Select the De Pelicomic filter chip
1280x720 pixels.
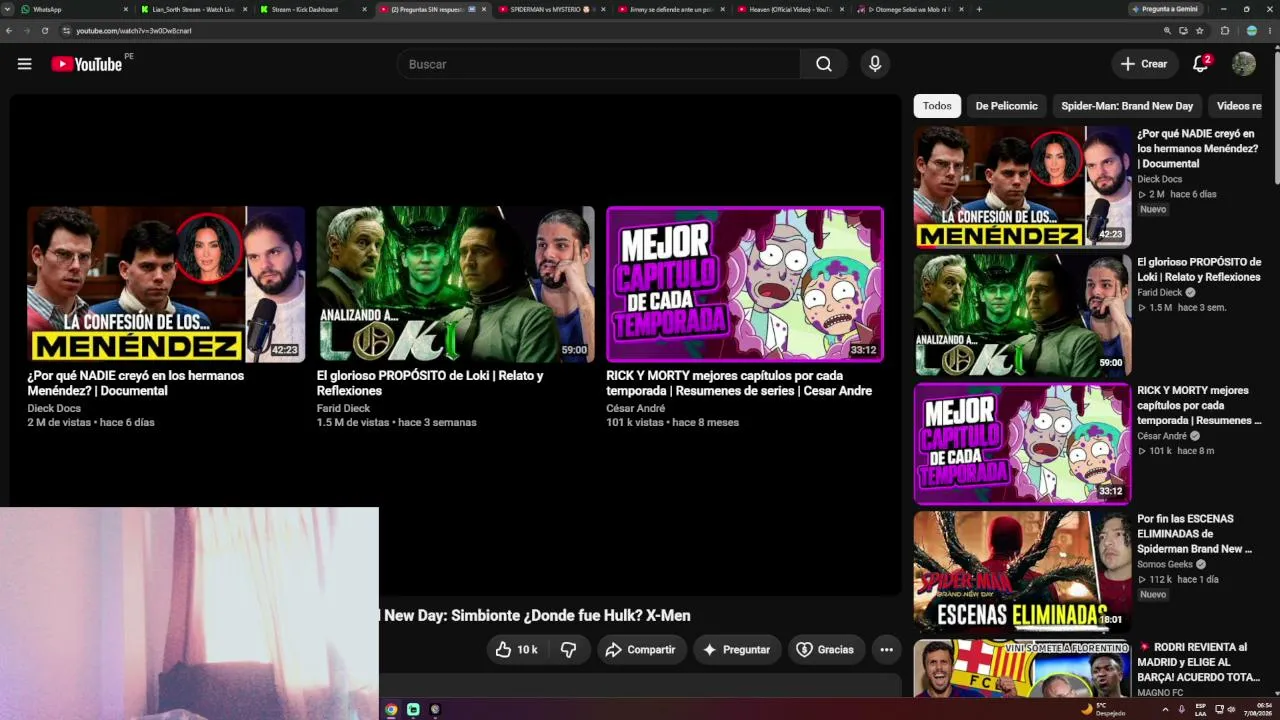pos(1006,106)
